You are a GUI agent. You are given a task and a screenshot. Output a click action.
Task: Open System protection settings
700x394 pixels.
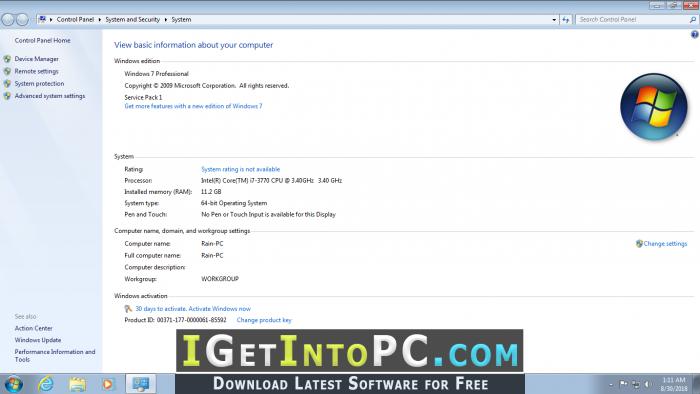click(x=39, y=83)
